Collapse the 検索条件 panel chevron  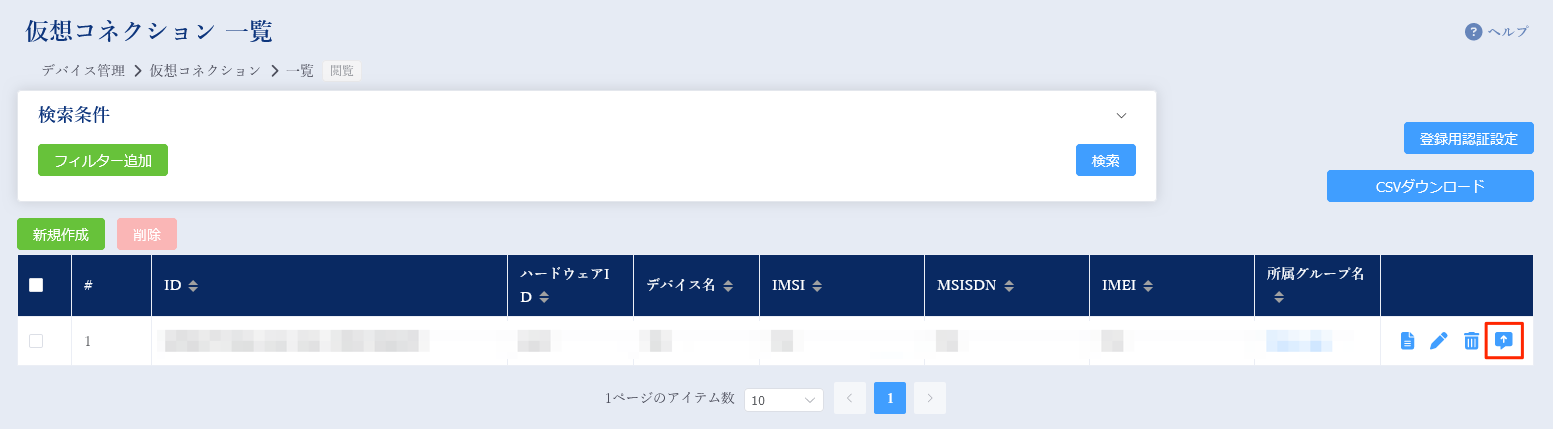click(1121, 115)
